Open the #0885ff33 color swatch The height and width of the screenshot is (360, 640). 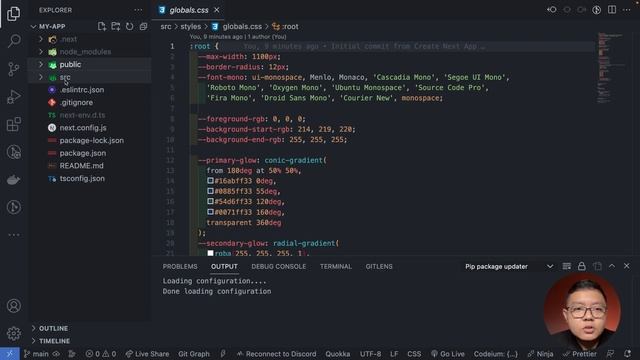[210, 191]
